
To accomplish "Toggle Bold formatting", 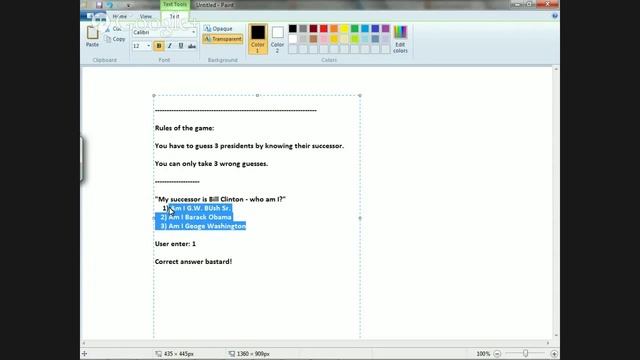I will (x=159, y=46).
